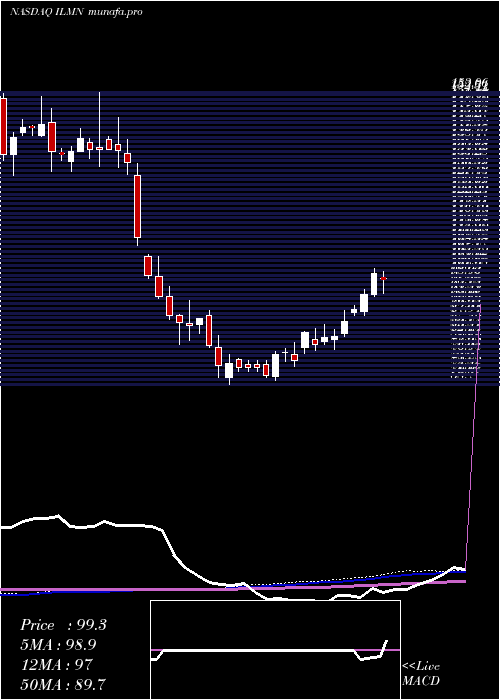Click the 'Price : 99.3' readout
The image size is (500, 700).
(x=63, y=625)
